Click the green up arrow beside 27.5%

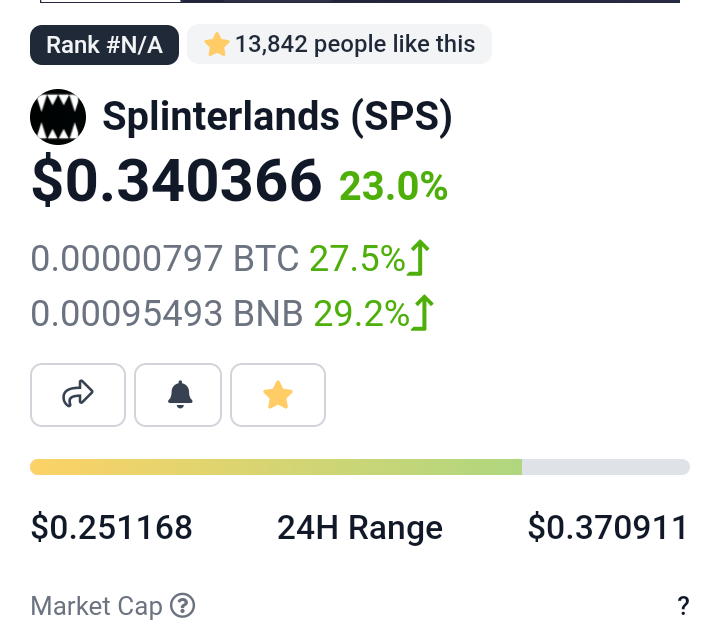pyautogui.click(x=418, y=258)
